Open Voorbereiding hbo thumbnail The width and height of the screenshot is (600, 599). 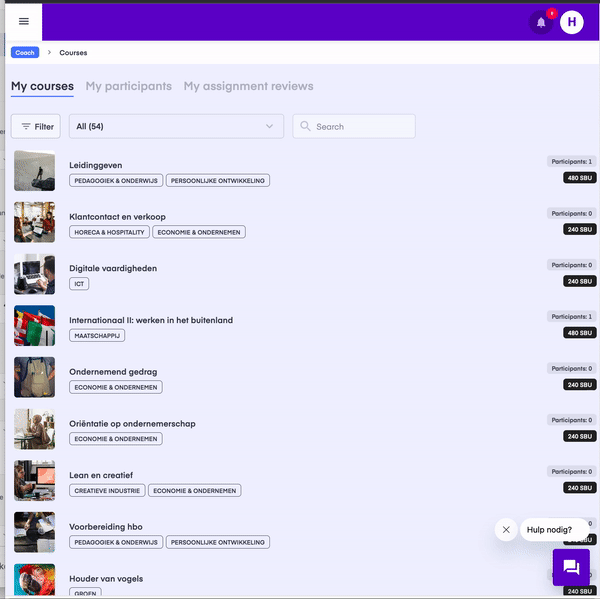tap(34, 532)
